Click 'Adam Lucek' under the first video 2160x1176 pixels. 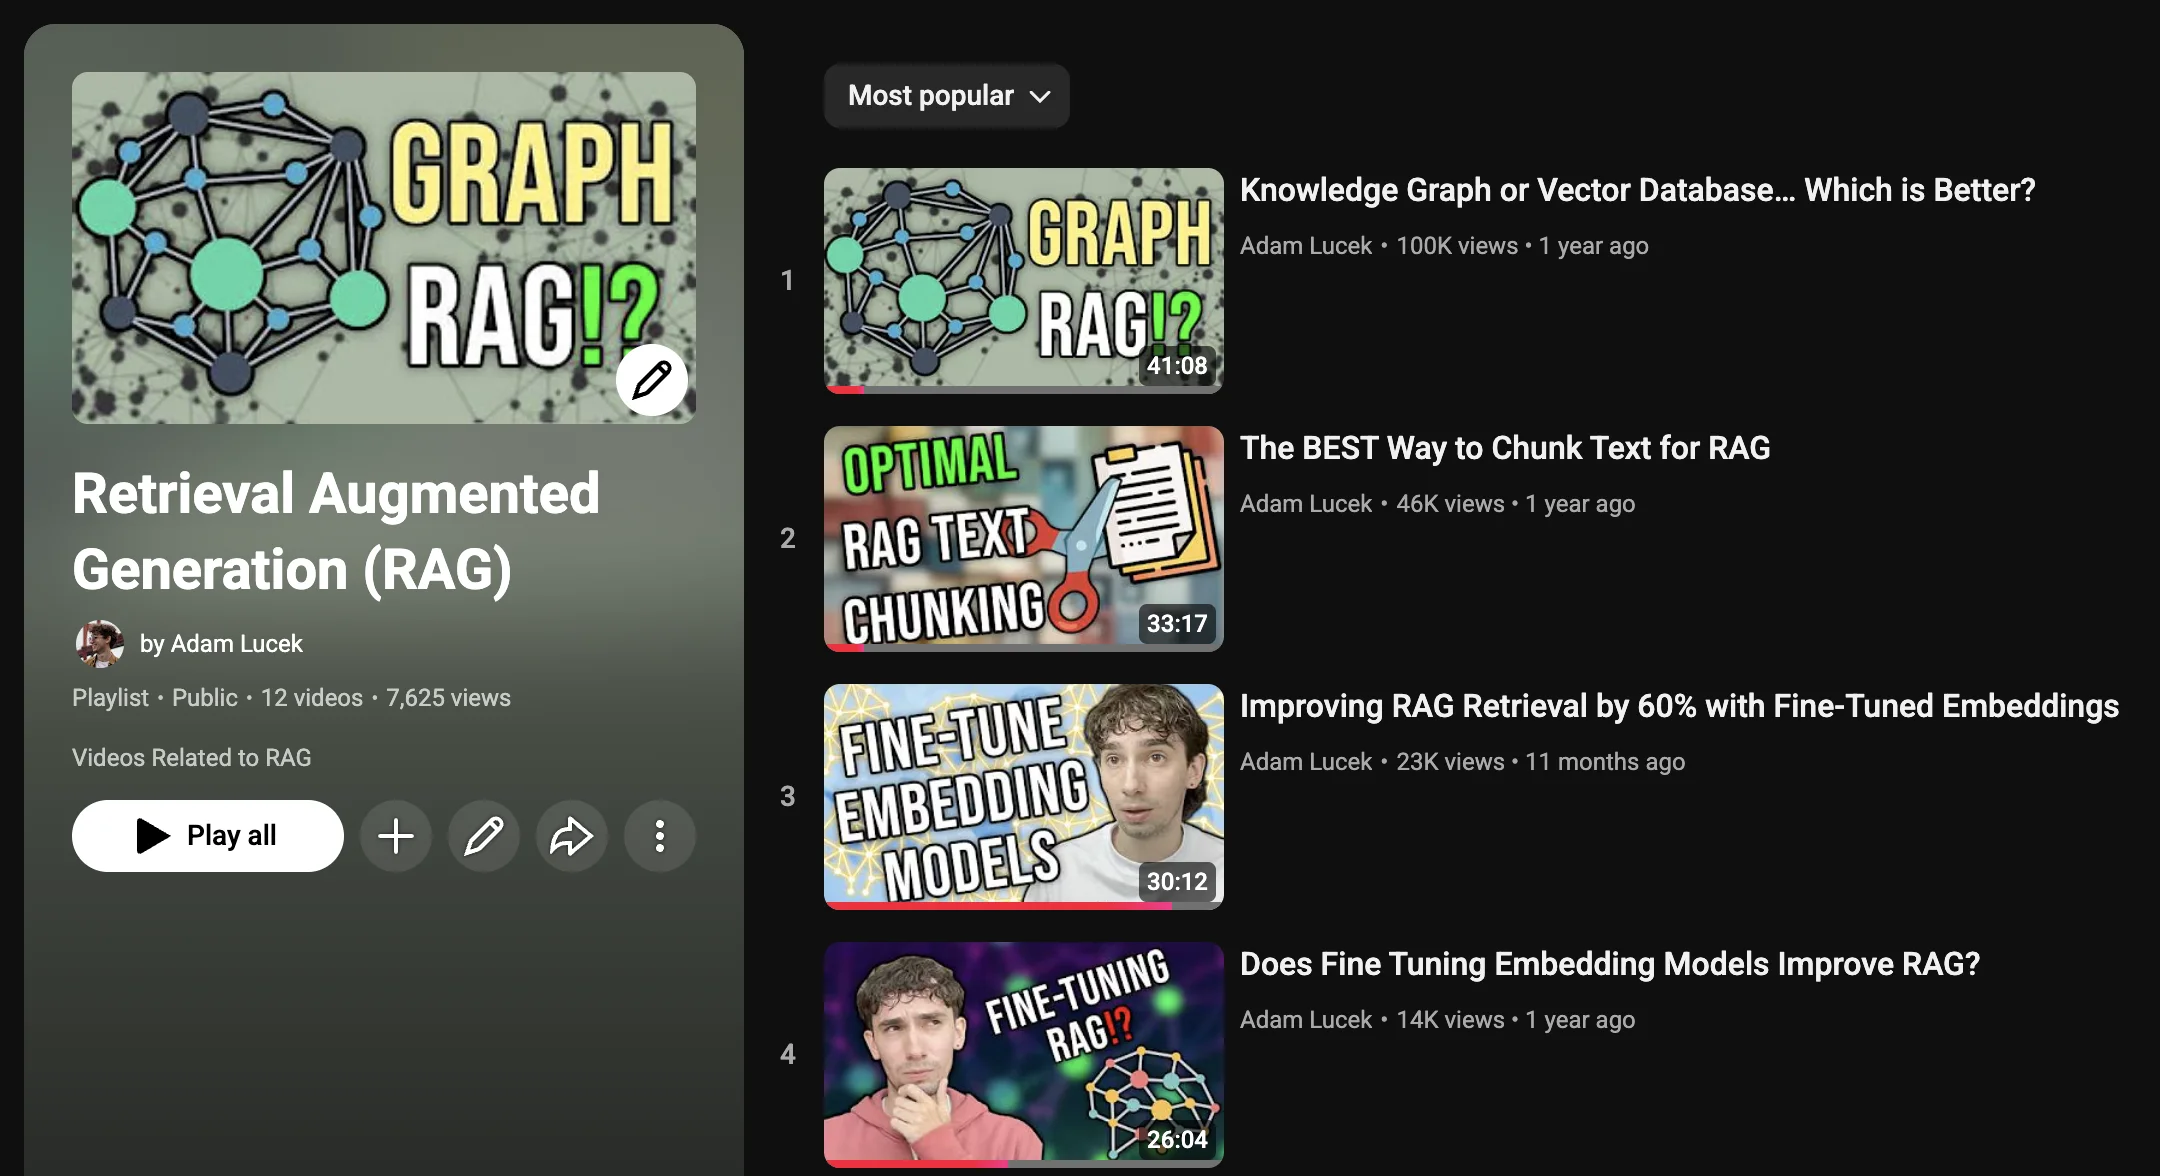(1305, 245)
